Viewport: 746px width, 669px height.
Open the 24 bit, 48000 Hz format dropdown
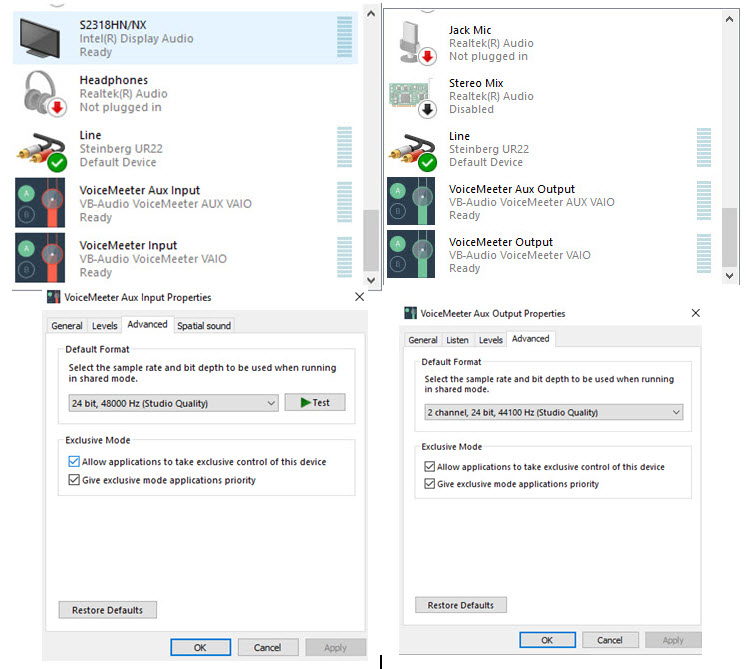tap(173, 403)
